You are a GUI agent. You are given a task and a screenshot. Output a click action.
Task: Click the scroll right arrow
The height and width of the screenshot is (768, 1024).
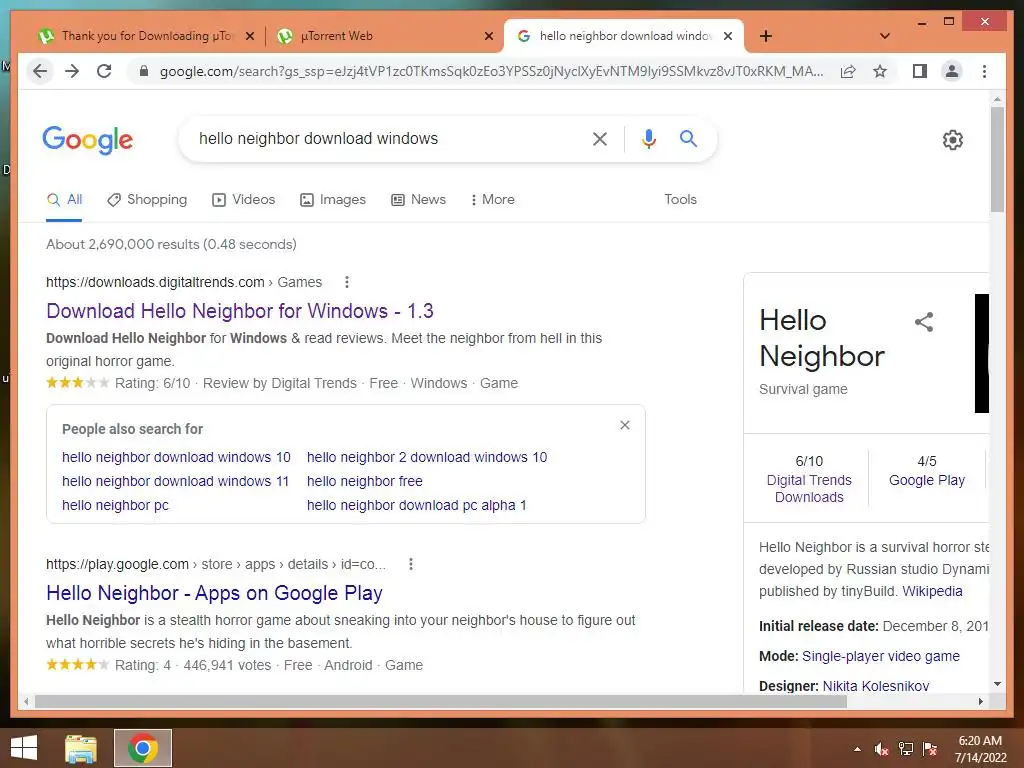980,701
